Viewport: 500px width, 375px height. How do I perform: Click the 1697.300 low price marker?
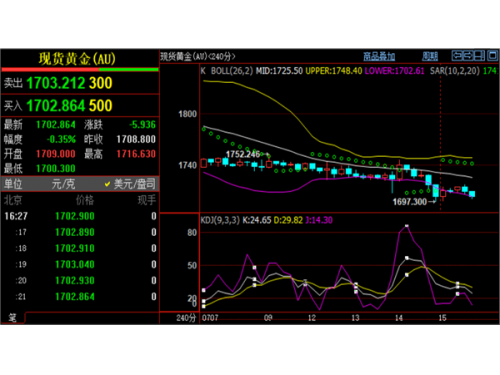click(410, 202)
